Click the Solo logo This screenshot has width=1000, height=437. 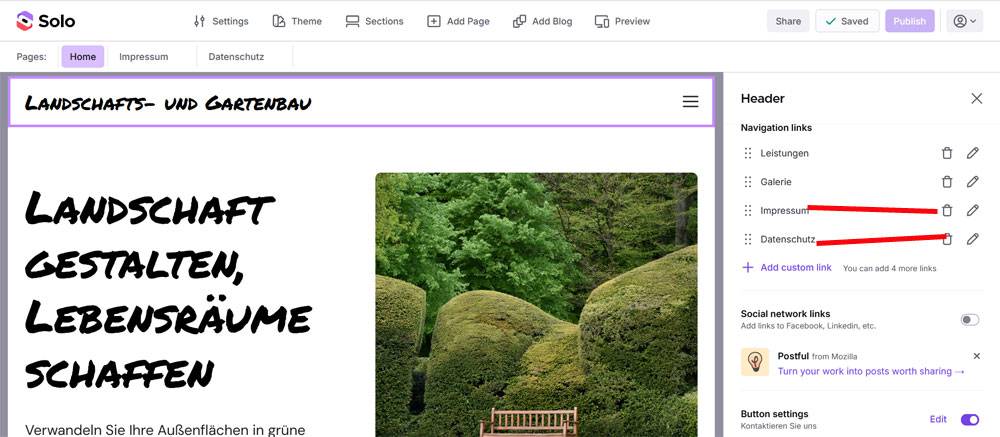[46, 21]
